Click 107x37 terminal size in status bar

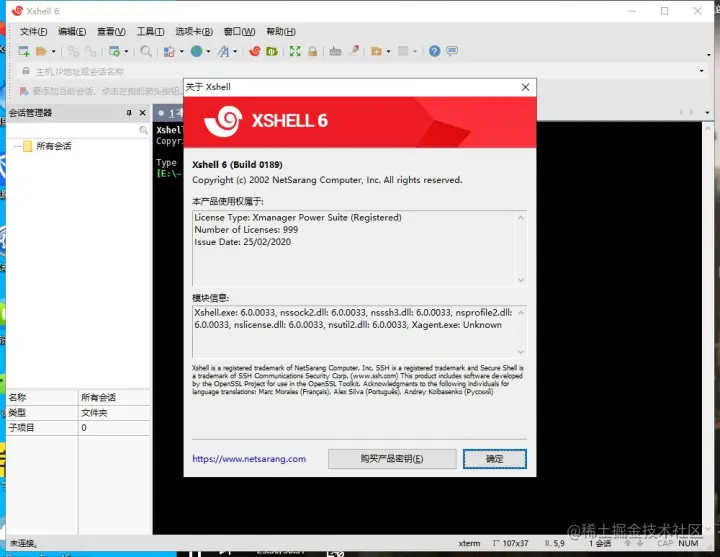(x=515, y=544)
